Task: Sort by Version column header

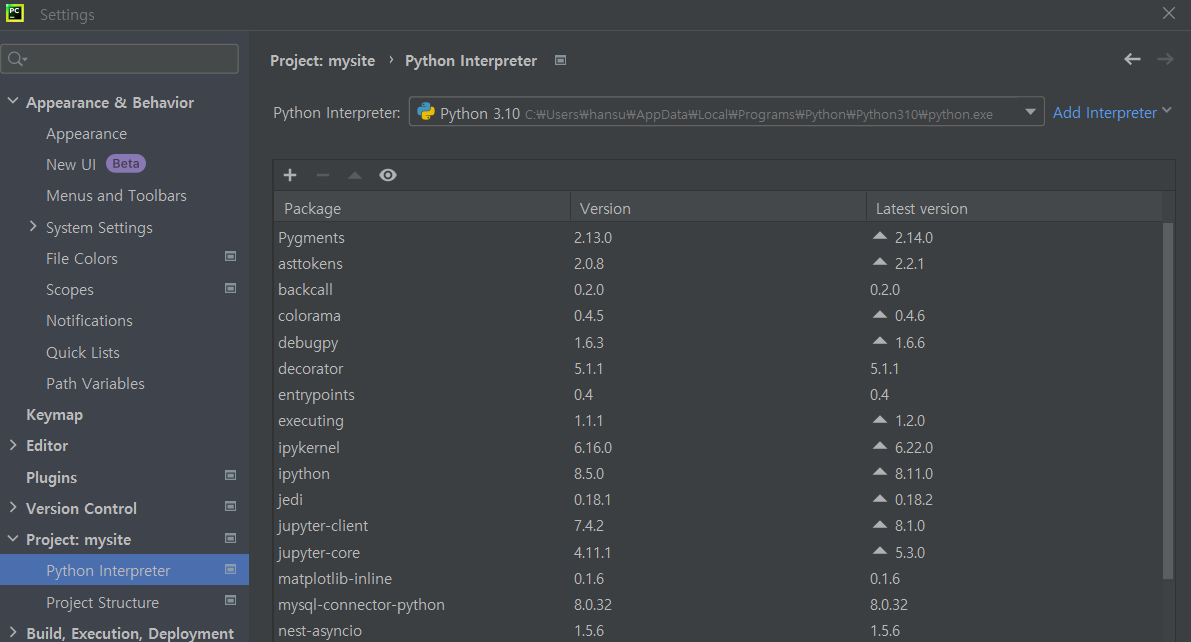Action: click(x=718, y=207)
